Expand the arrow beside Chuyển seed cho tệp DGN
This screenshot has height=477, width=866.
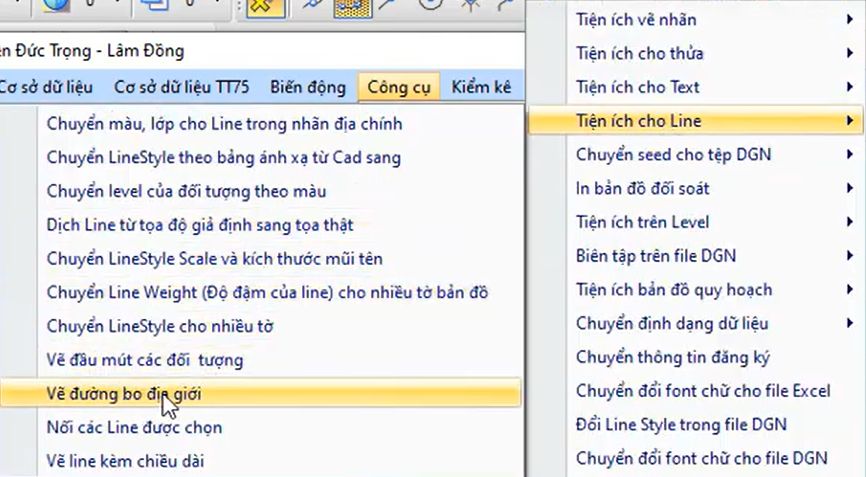[x=849, y=155]
